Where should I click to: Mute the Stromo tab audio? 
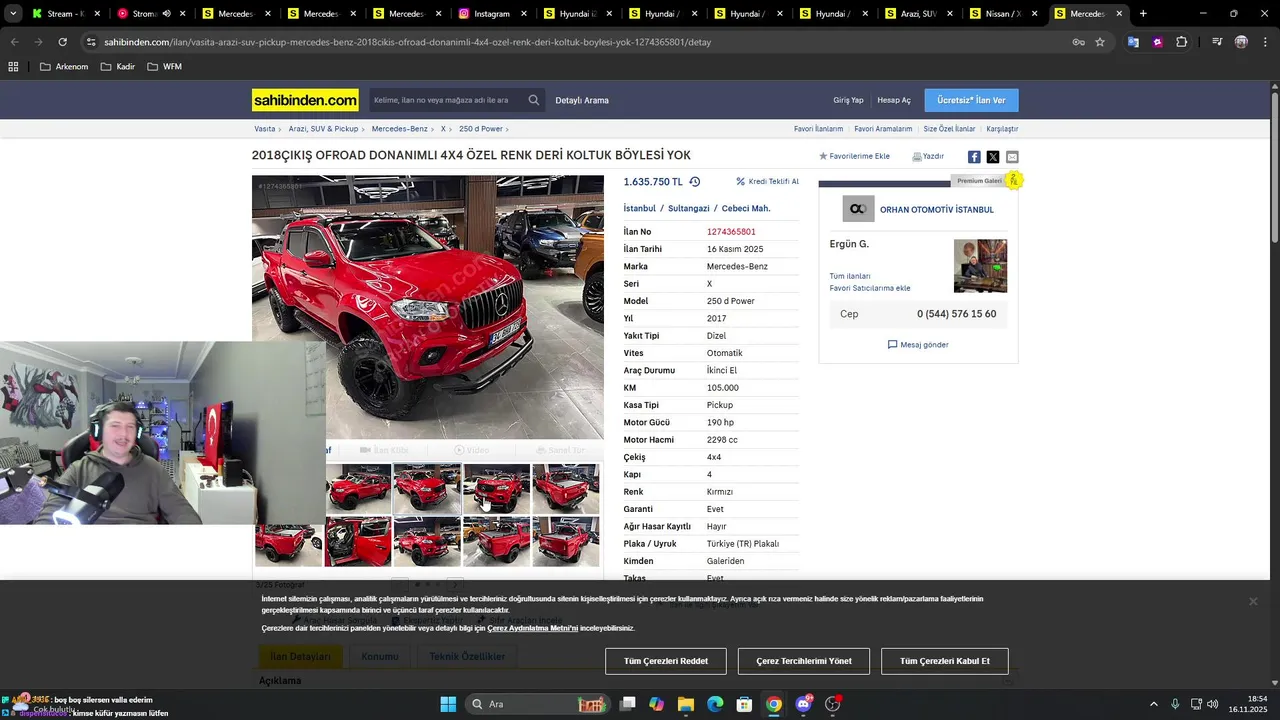(166, 14)
